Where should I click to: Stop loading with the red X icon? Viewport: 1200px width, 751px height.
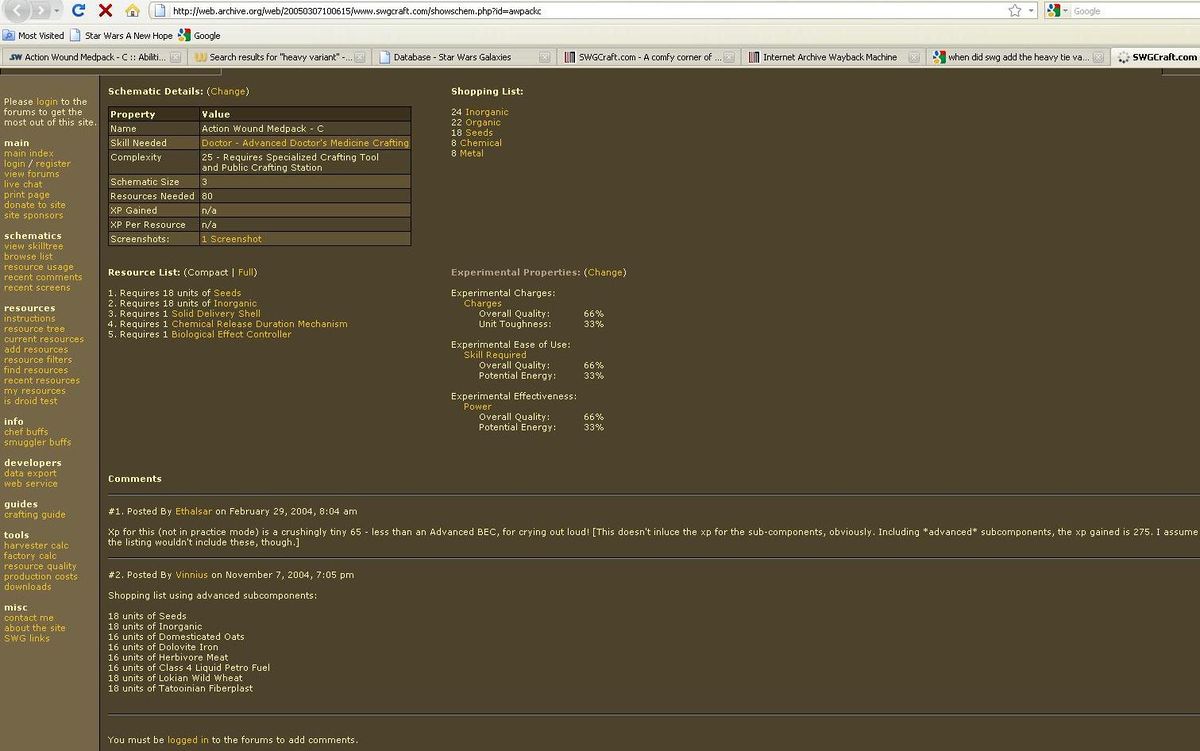(x=105, y=11)
